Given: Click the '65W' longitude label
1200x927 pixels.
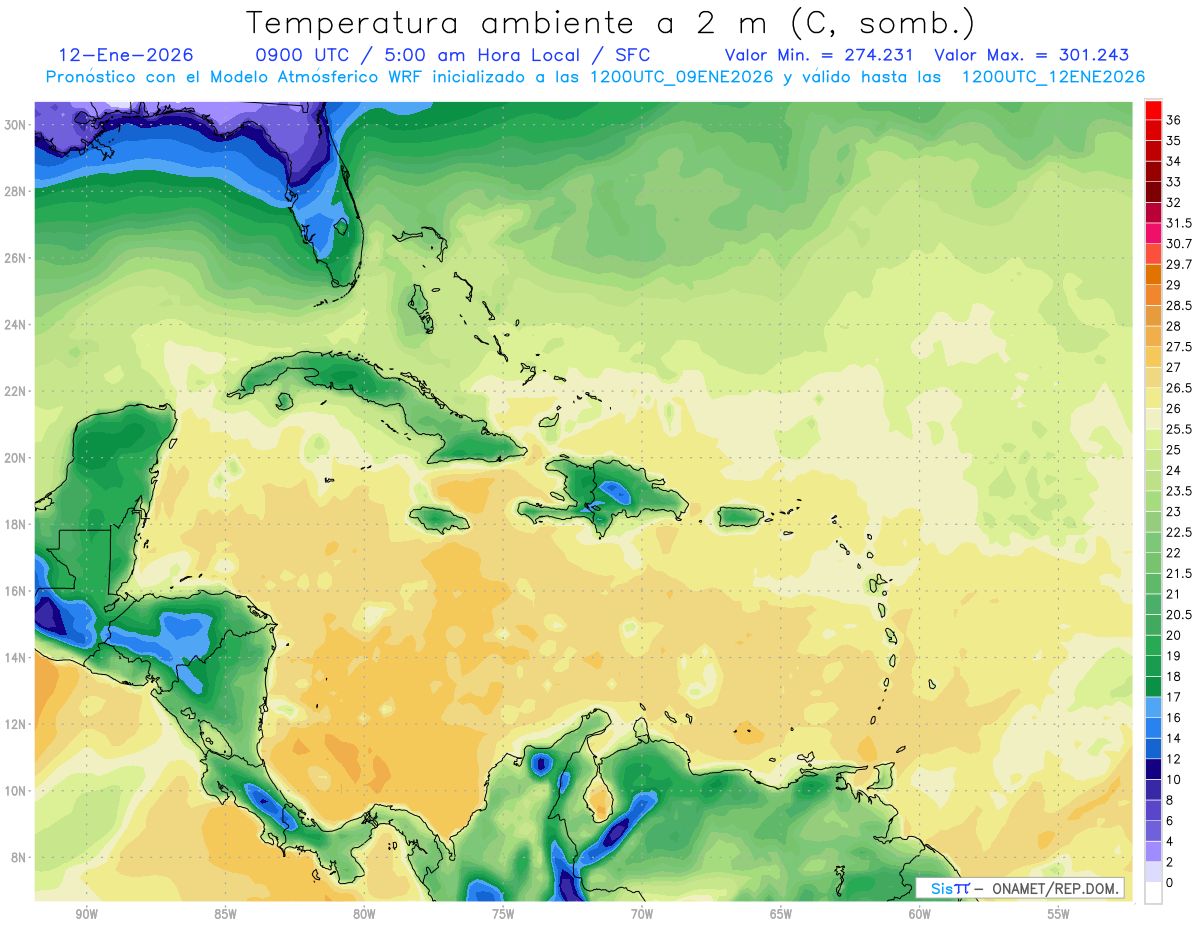Looking at the screenshot, I should click(781, 915).
